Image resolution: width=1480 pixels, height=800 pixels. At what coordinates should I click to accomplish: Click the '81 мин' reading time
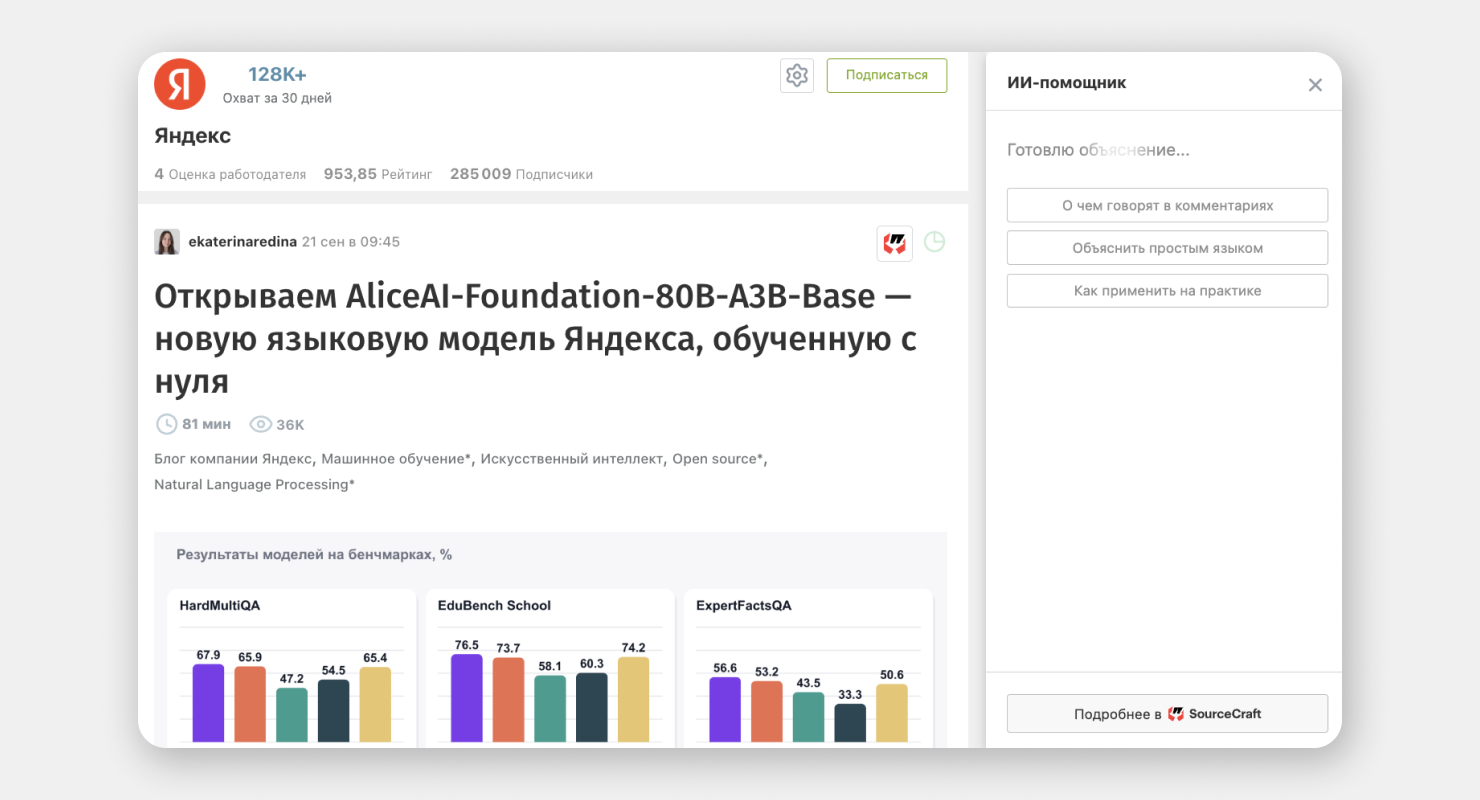point(206,425)
